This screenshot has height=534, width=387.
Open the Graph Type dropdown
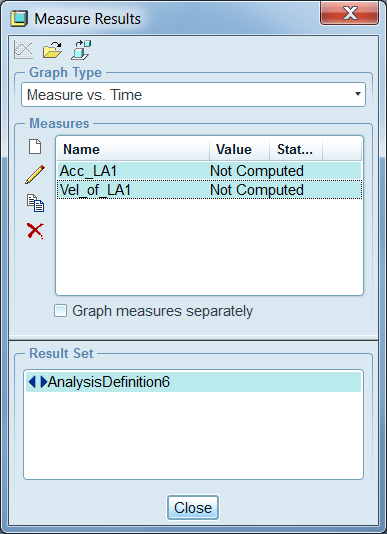193,94
